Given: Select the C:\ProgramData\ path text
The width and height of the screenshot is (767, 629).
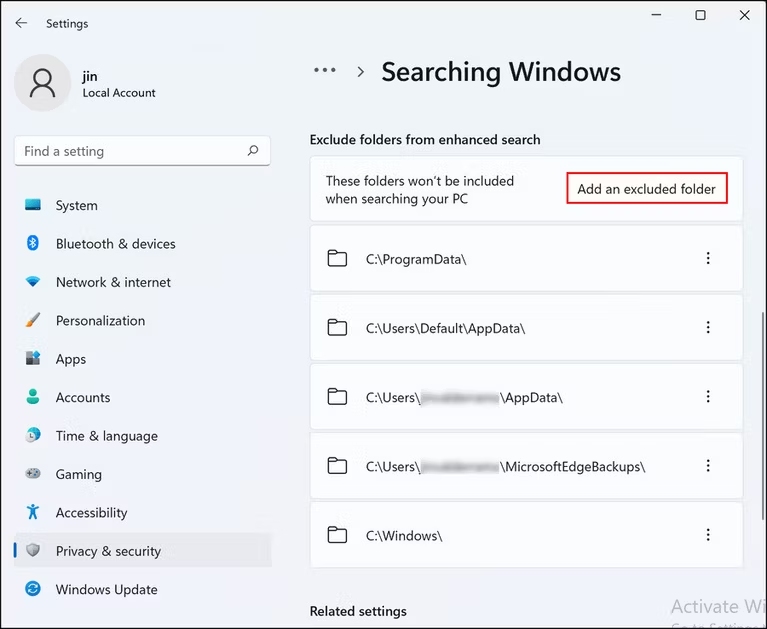Looking at the screenshot, I should click(x=416, y=259).
